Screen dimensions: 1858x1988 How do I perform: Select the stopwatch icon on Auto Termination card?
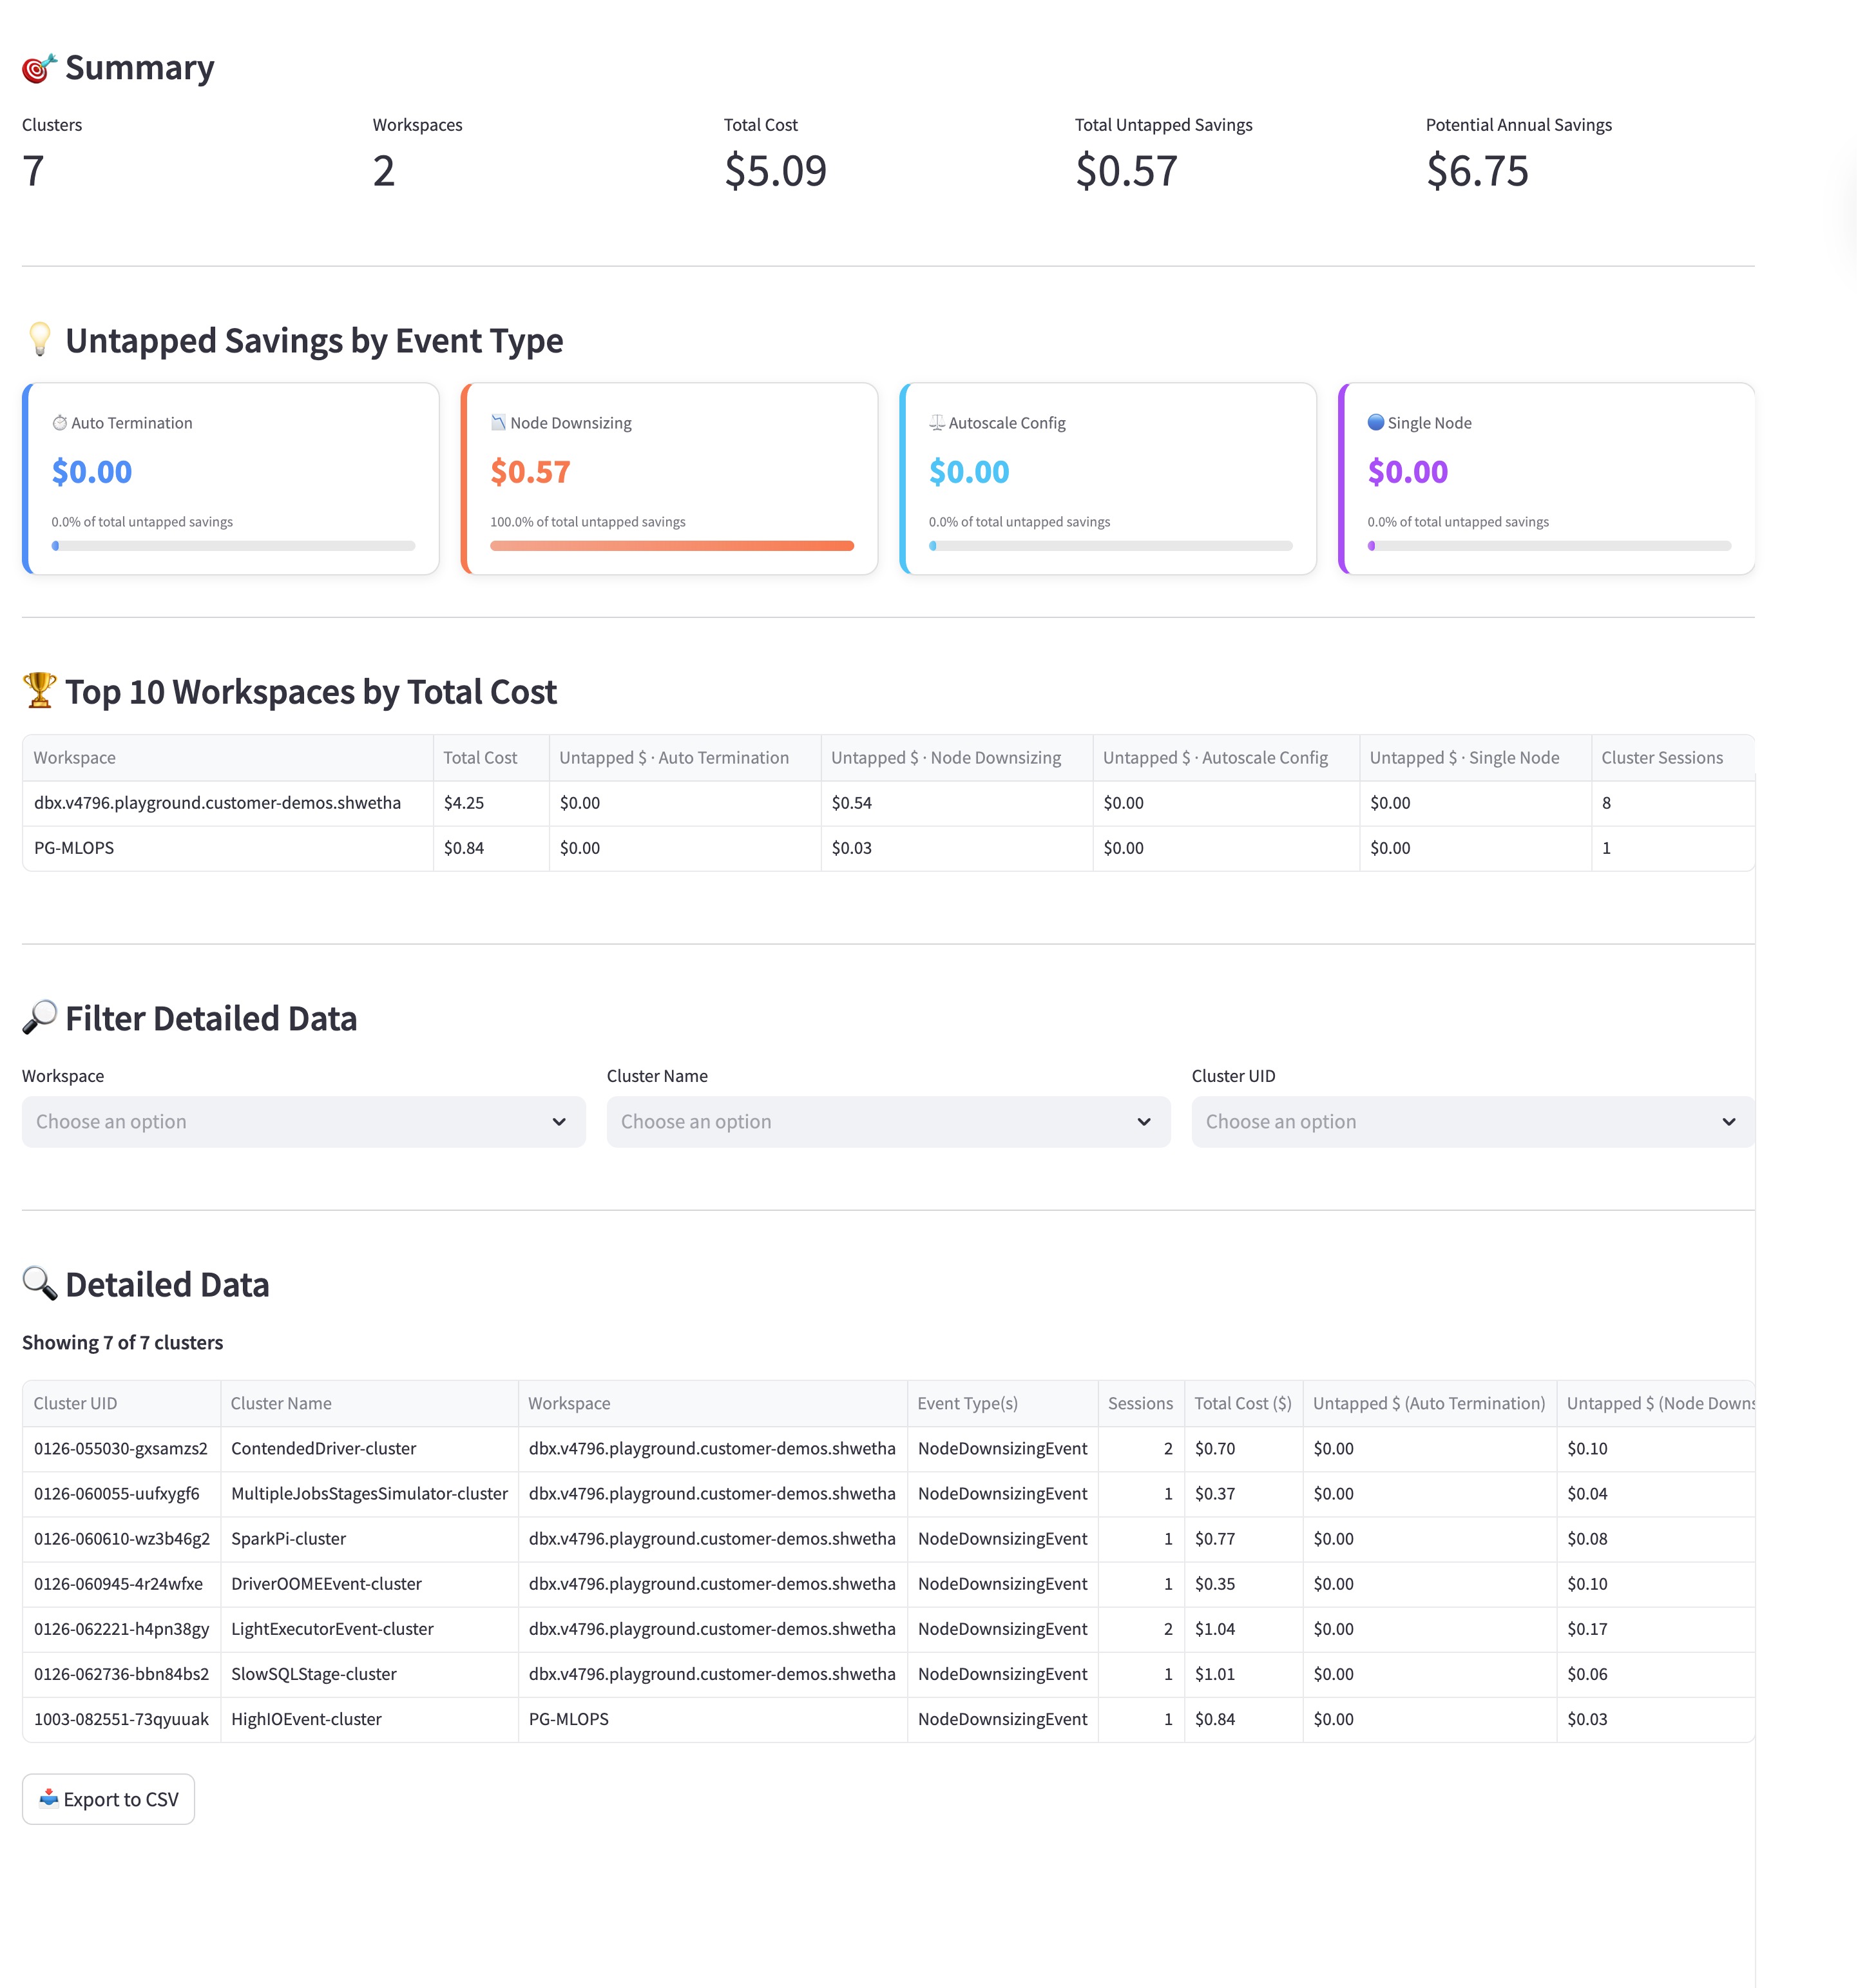click(60, 422)
